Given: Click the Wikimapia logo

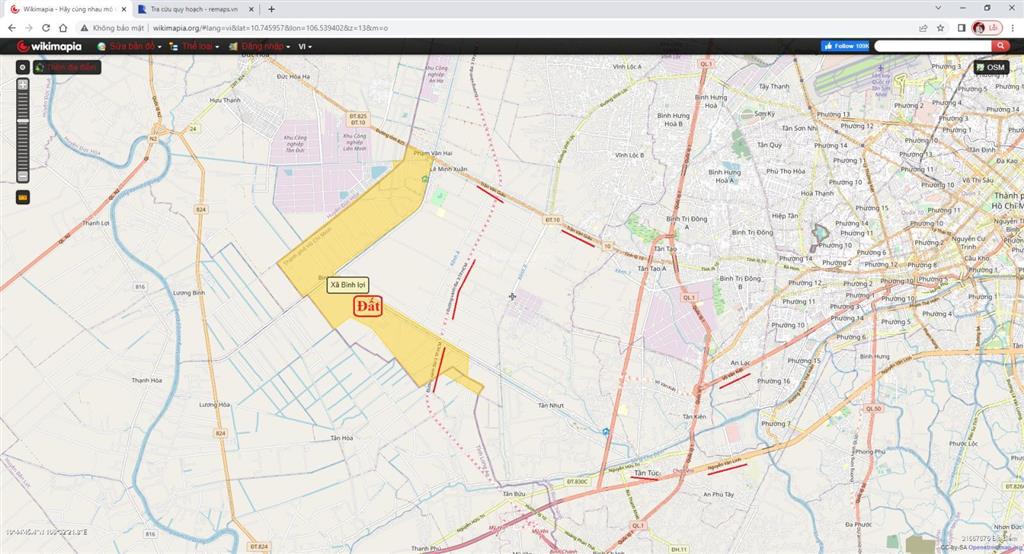Looking at the screenshot, I should 49,46.
